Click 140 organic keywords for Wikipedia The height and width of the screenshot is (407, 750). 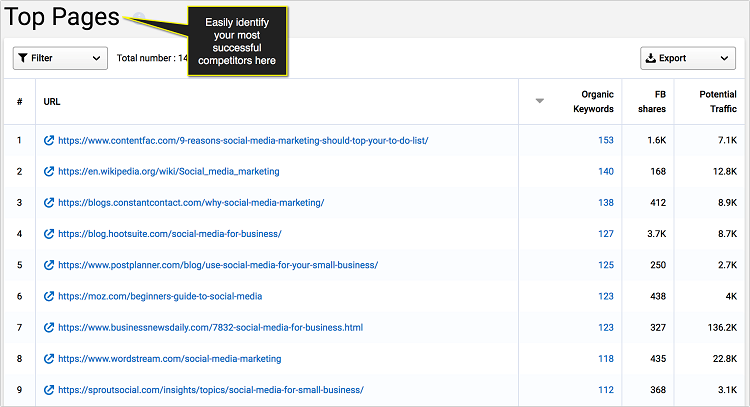[x=605, y=172]
